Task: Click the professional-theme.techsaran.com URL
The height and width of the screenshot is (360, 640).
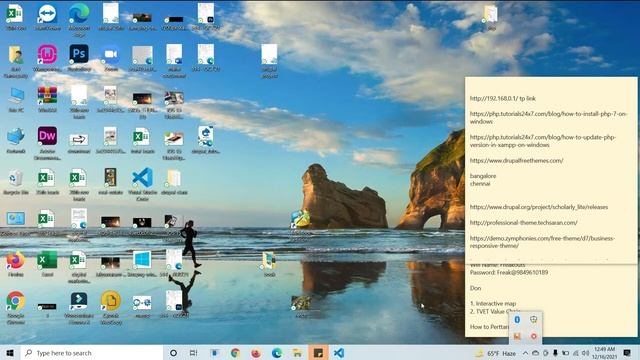Action: click(x=523, y=222)
